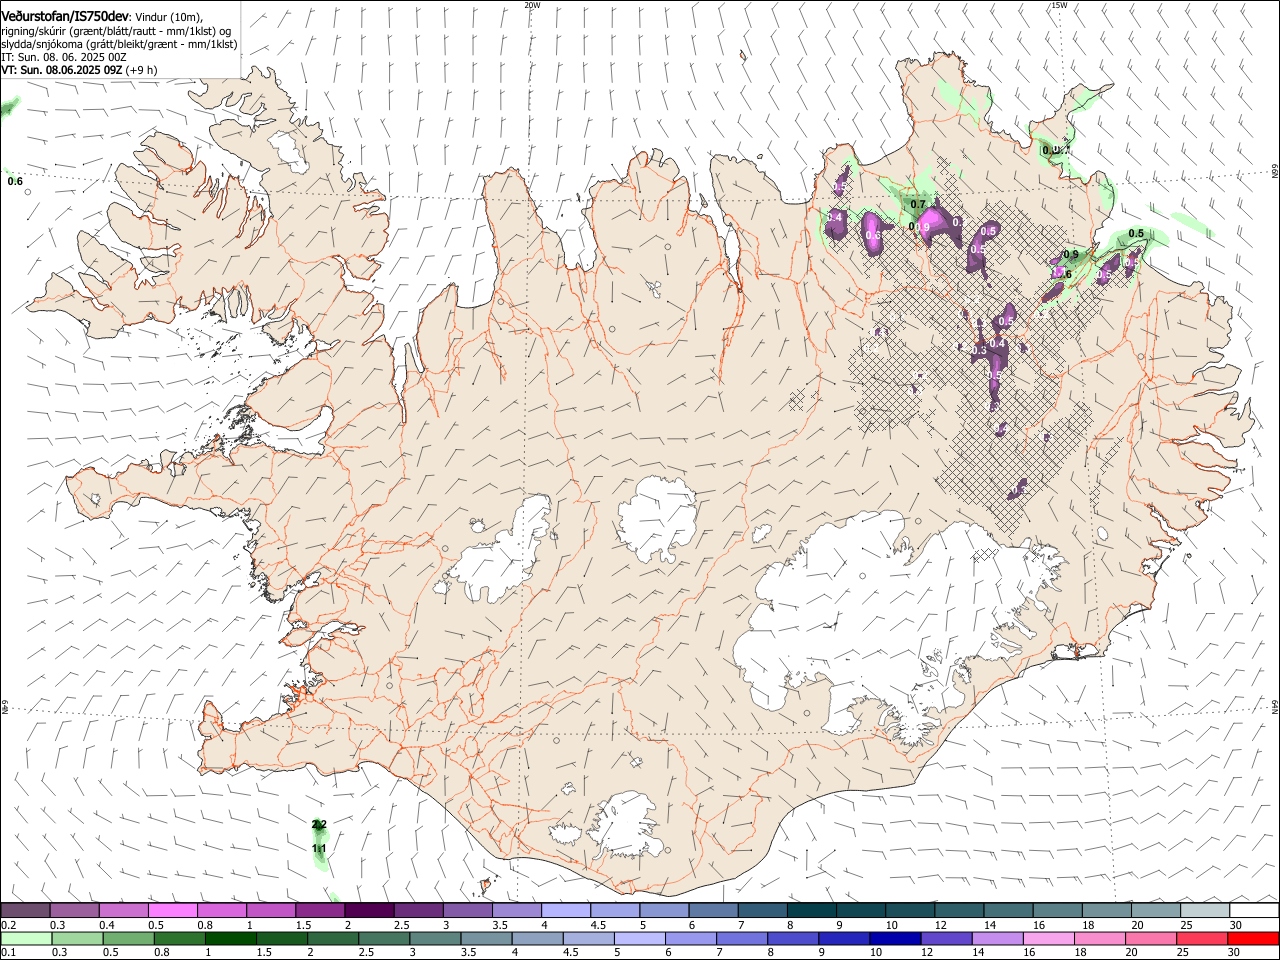The height and width of the screenshot is (960, 1280).
Task: Click the '15W' longitude label
Action: tap(1059, 5)
